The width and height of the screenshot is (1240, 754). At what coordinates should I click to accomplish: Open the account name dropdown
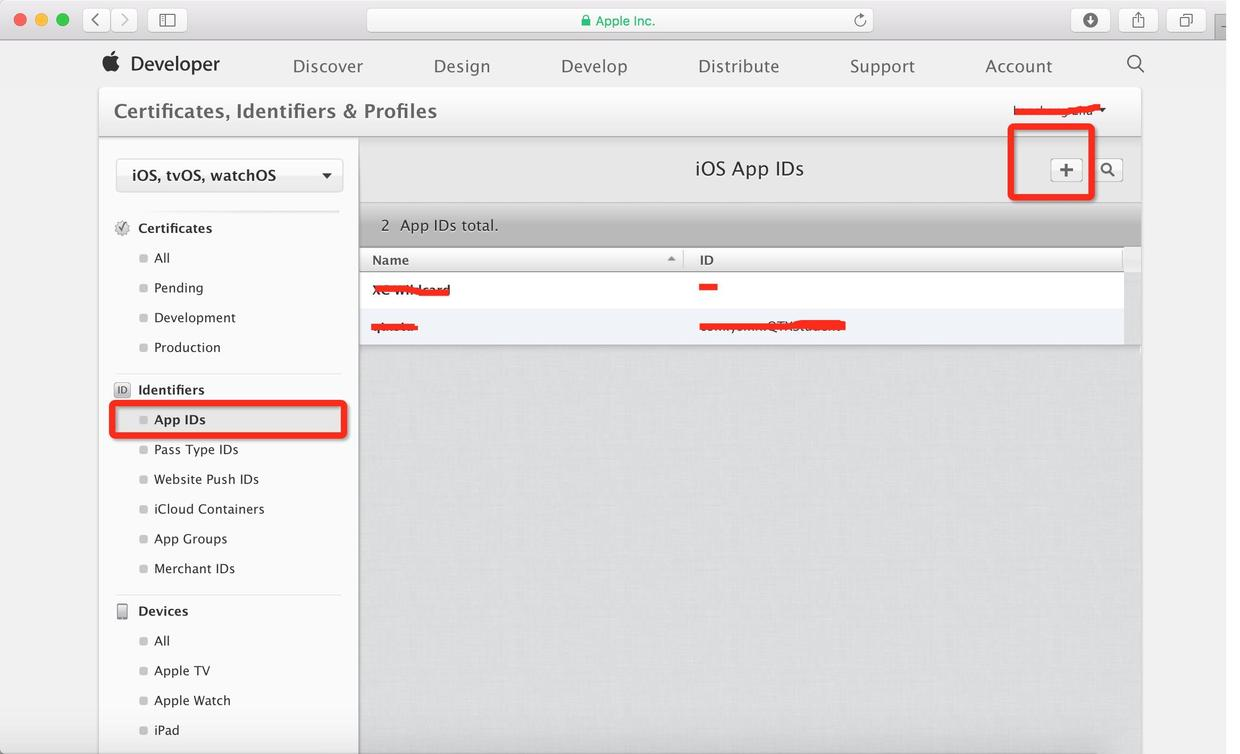pos(1059,110)
